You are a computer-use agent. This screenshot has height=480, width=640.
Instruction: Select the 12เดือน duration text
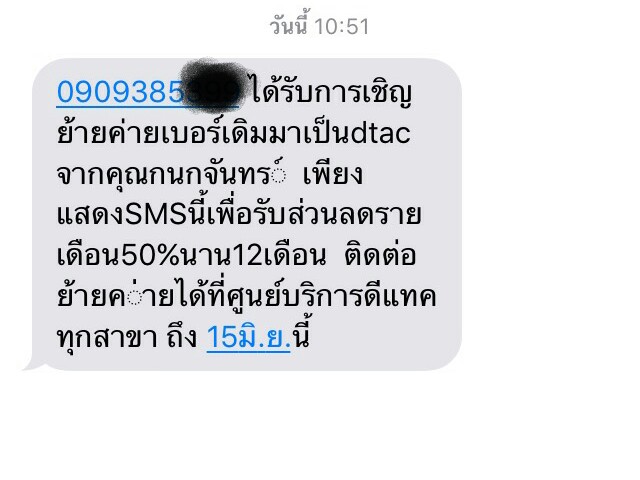tap(275, 256)
